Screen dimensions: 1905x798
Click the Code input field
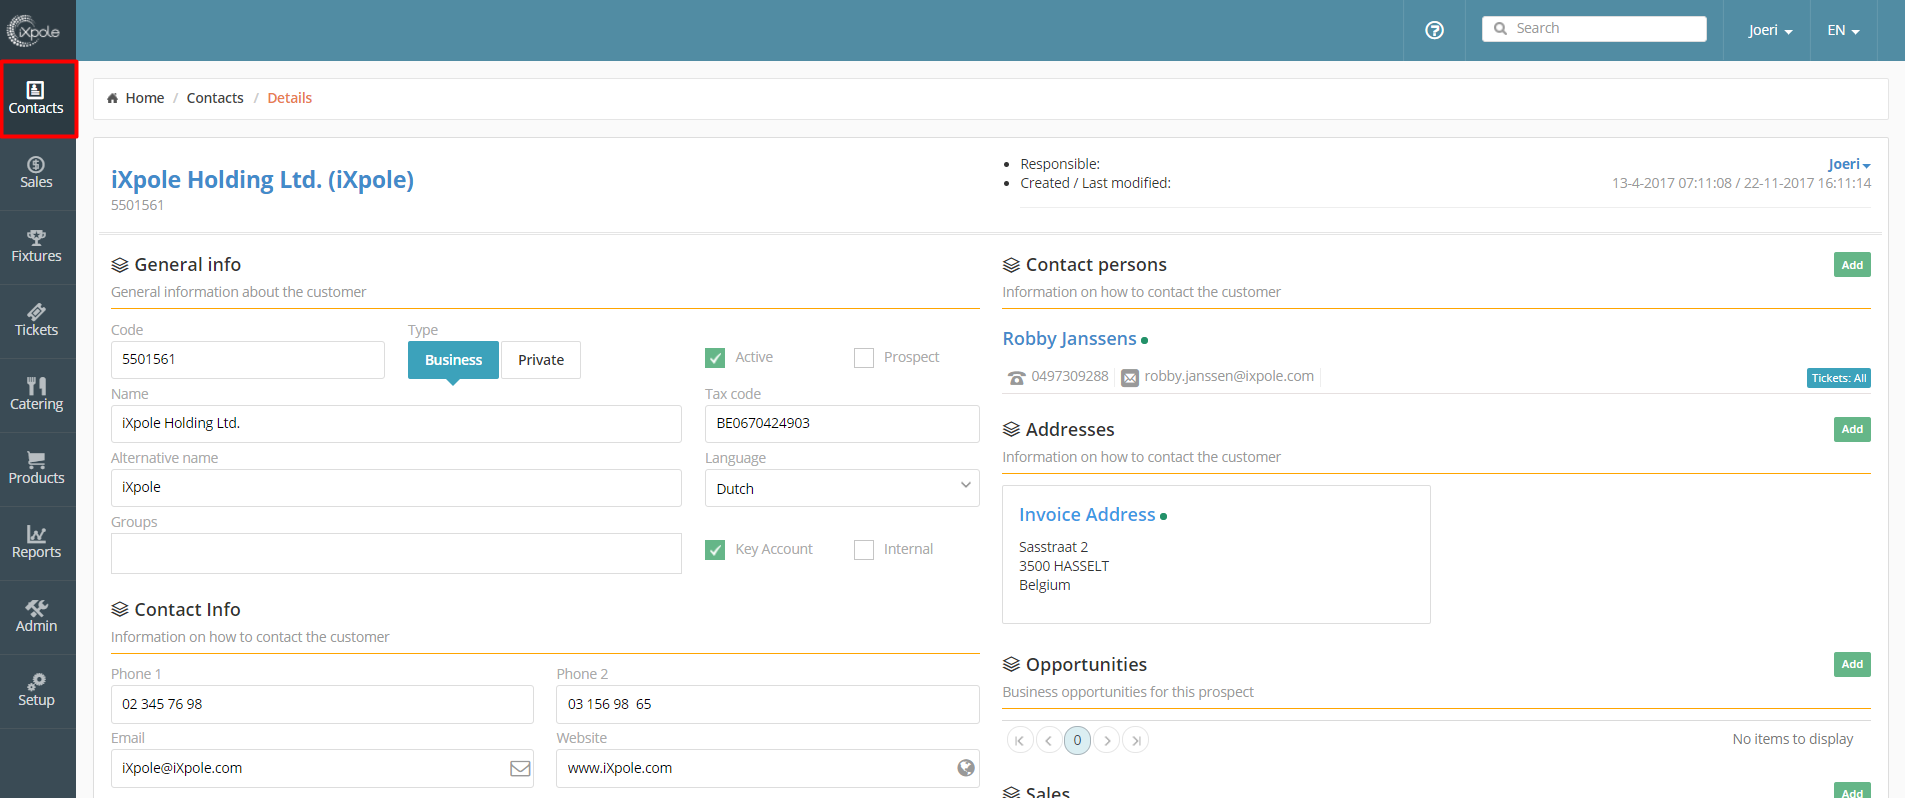coord(248,360)
